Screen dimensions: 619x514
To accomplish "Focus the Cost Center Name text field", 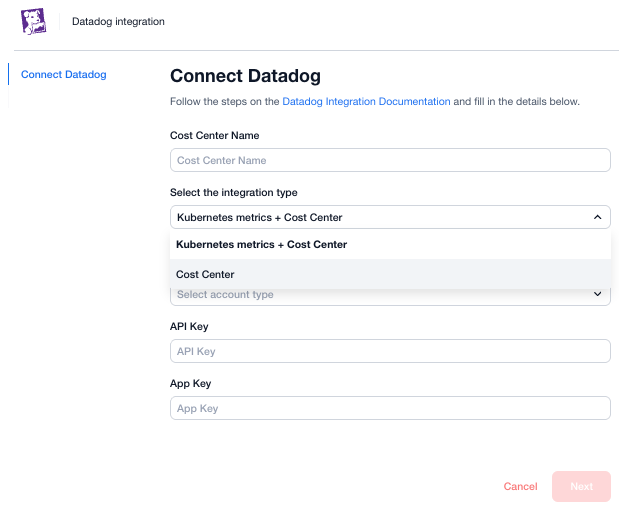I will coord(390,160).
